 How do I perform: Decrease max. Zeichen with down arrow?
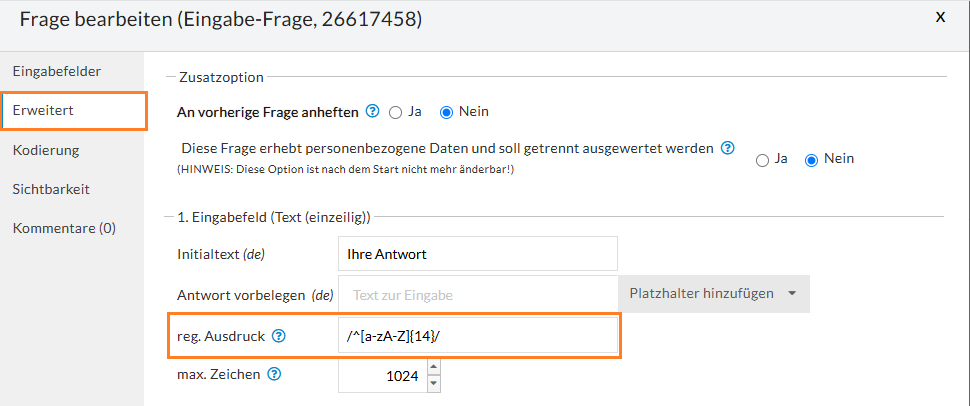pyautogui.click(x=433, y=383)
